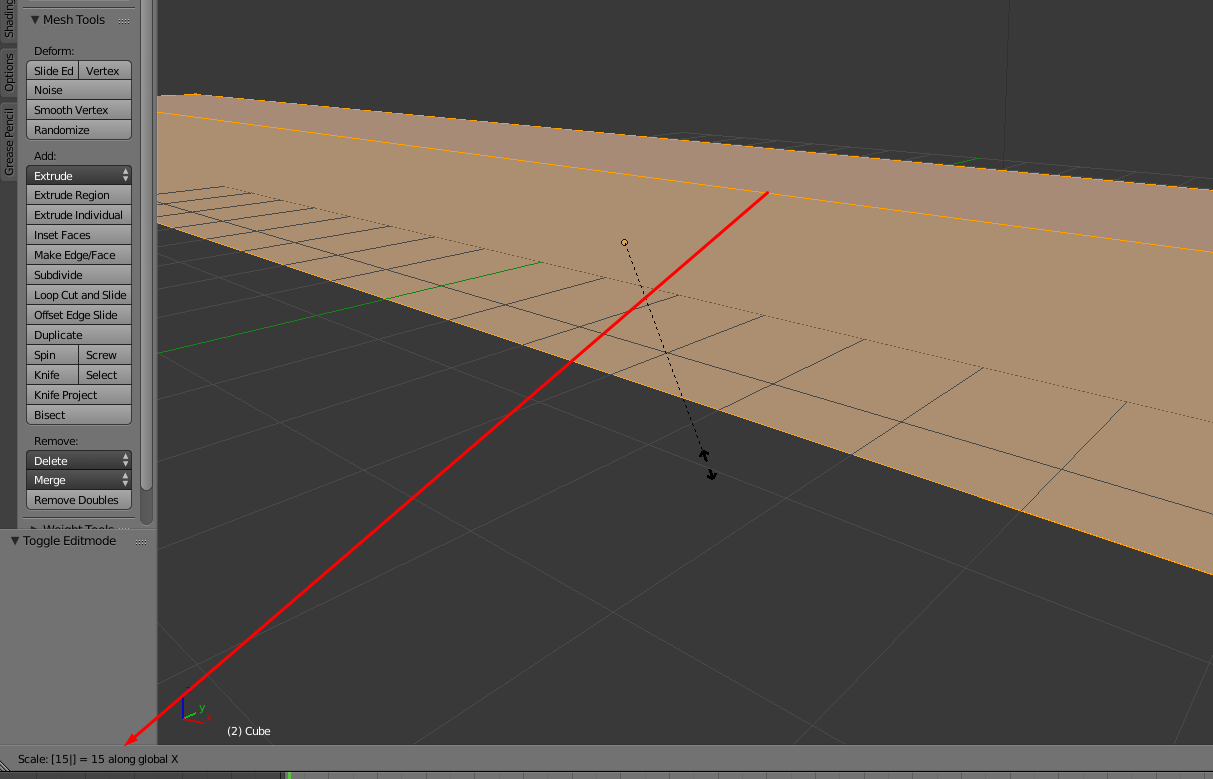Run Smooth Vertex

pos(79,110)
